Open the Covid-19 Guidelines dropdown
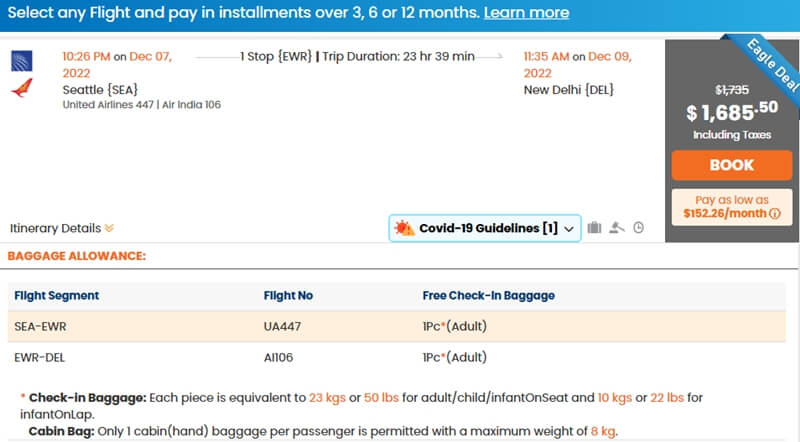Viewport: 800px width, 442px height. (485, 228)
